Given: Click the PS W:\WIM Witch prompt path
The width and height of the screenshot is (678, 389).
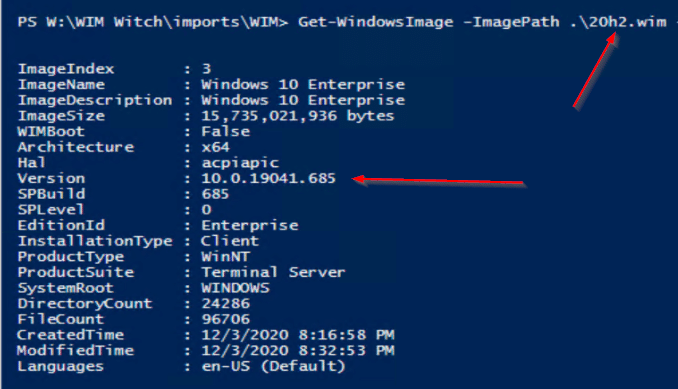Looking at the screenshot, I should click(153, 22).
